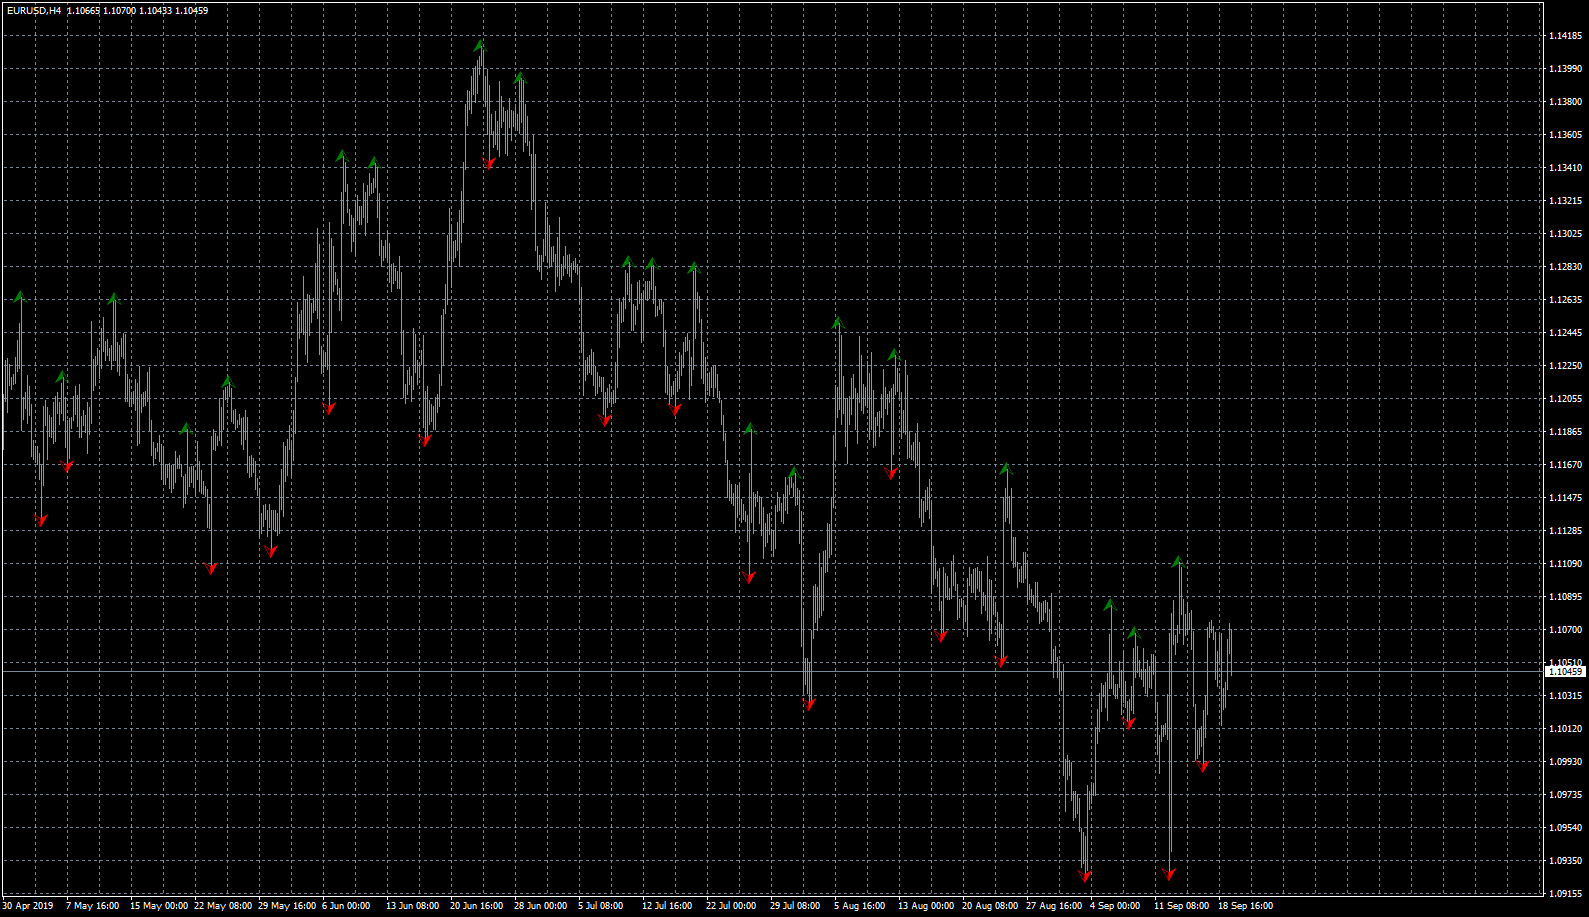Click the 29 Jul 08:00 time label
This screenshot has height=917, width=1589.
[795, 906]
